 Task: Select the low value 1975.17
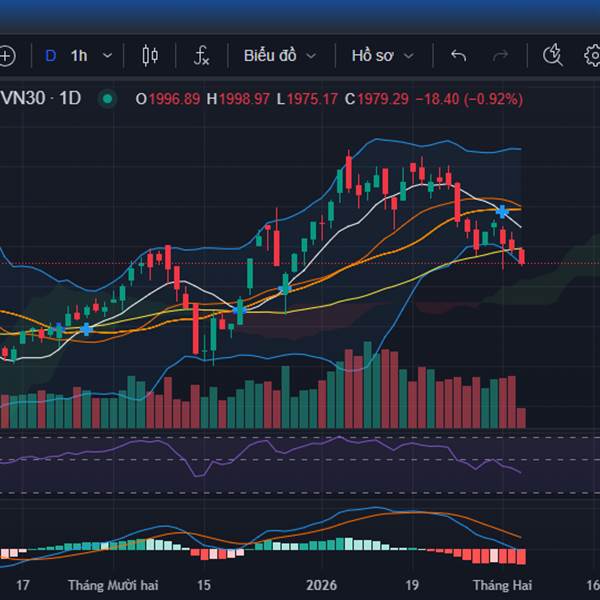click(x=312, y=99)
